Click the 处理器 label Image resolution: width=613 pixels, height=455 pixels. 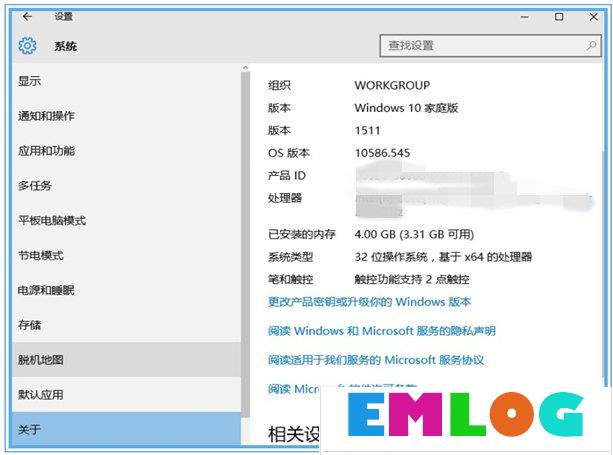(x=285, y=198)
